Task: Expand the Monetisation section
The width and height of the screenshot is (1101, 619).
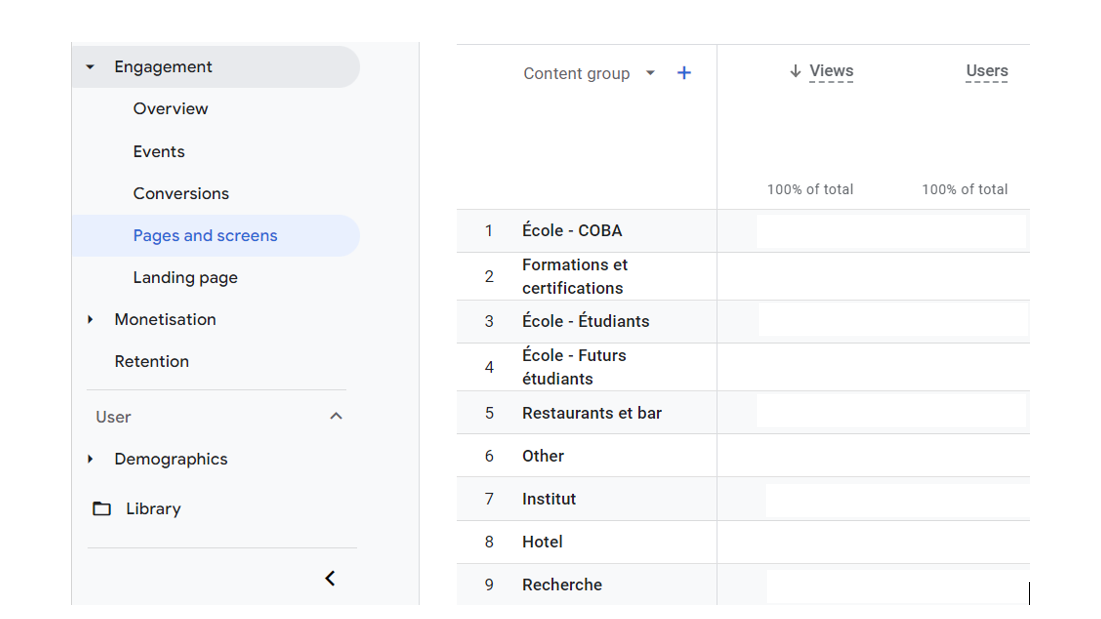Action: point(90,320)
